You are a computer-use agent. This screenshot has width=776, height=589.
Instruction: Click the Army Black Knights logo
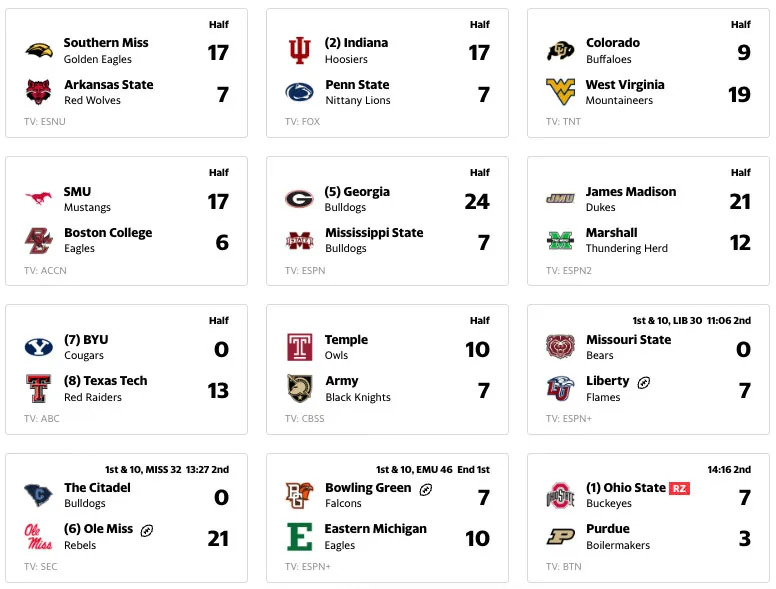(299, 389)
